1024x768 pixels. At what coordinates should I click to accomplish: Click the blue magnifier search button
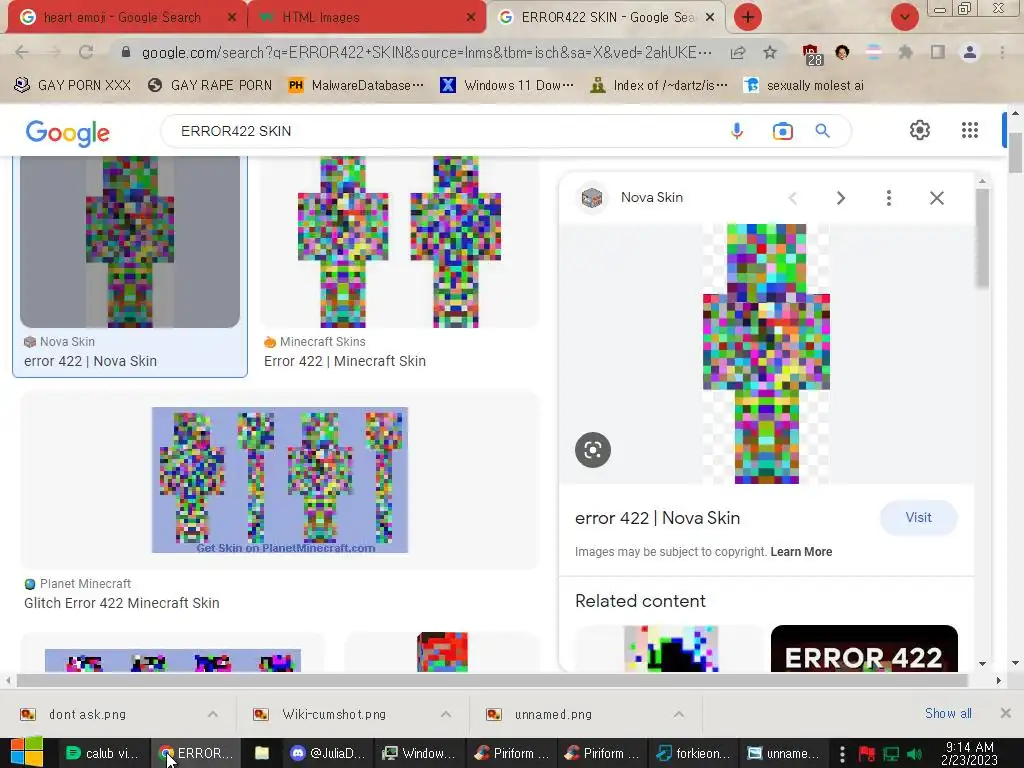coord(822,131)
